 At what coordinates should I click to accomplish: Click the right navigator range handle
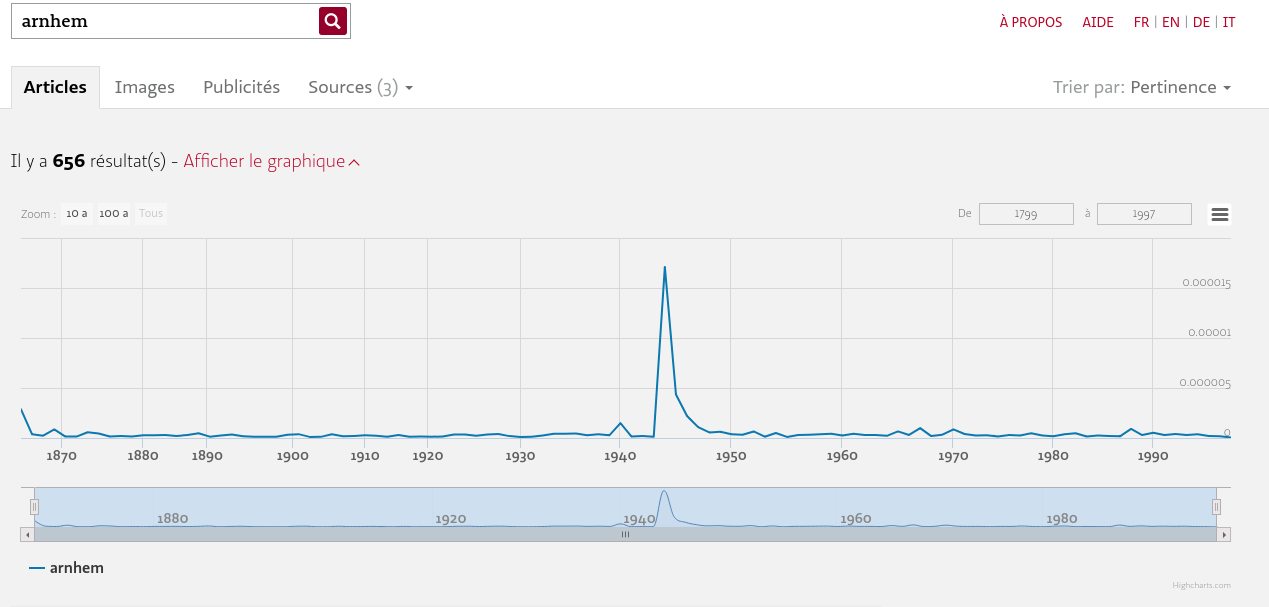1216,507
